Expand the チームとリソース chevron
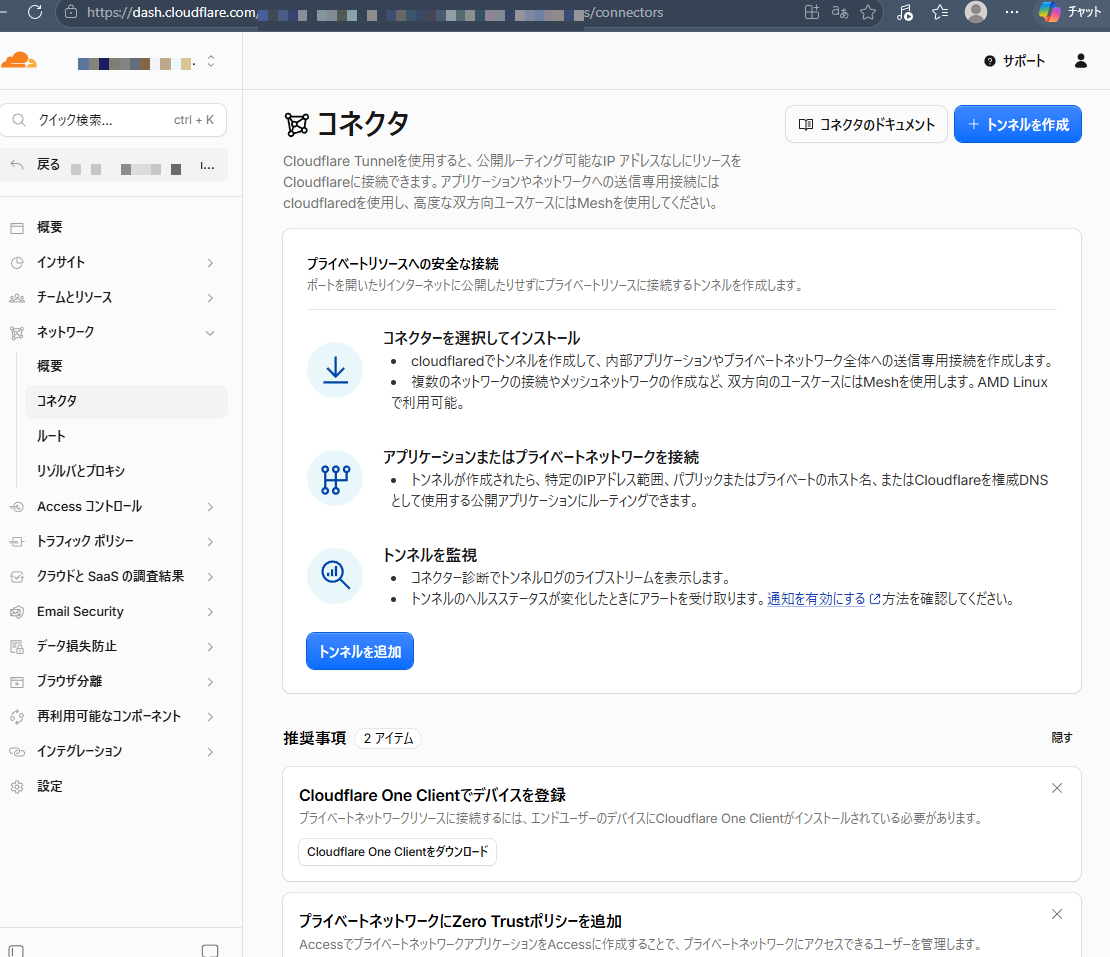 pos(210,298)
